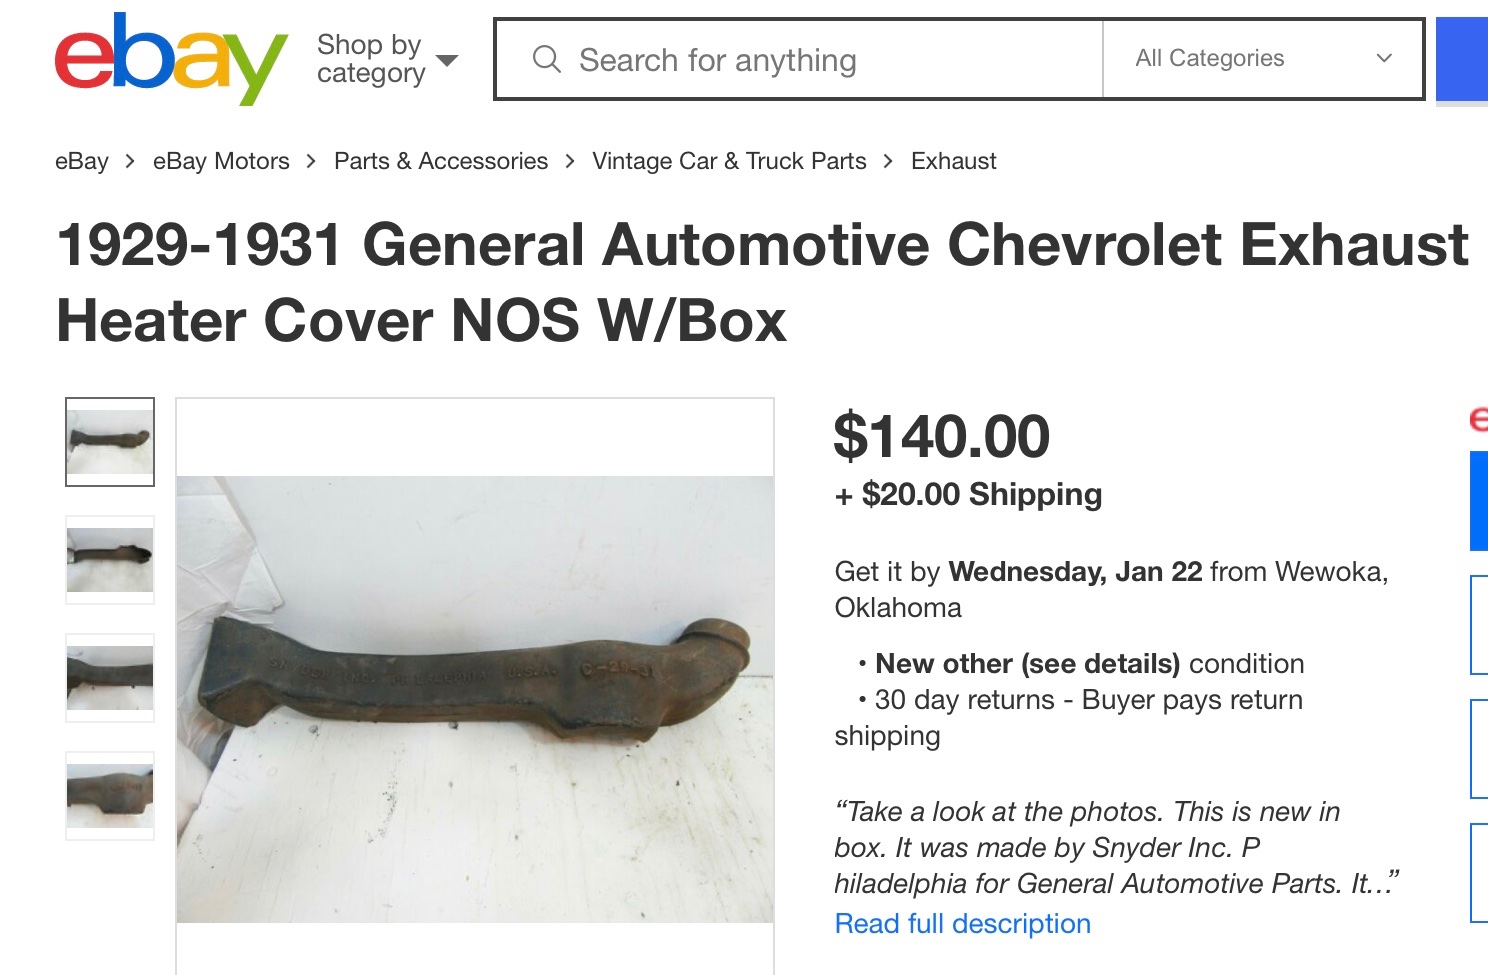
Task: Open the eBay Motors breadcrumb link
Action: click(x=221, y=161)
